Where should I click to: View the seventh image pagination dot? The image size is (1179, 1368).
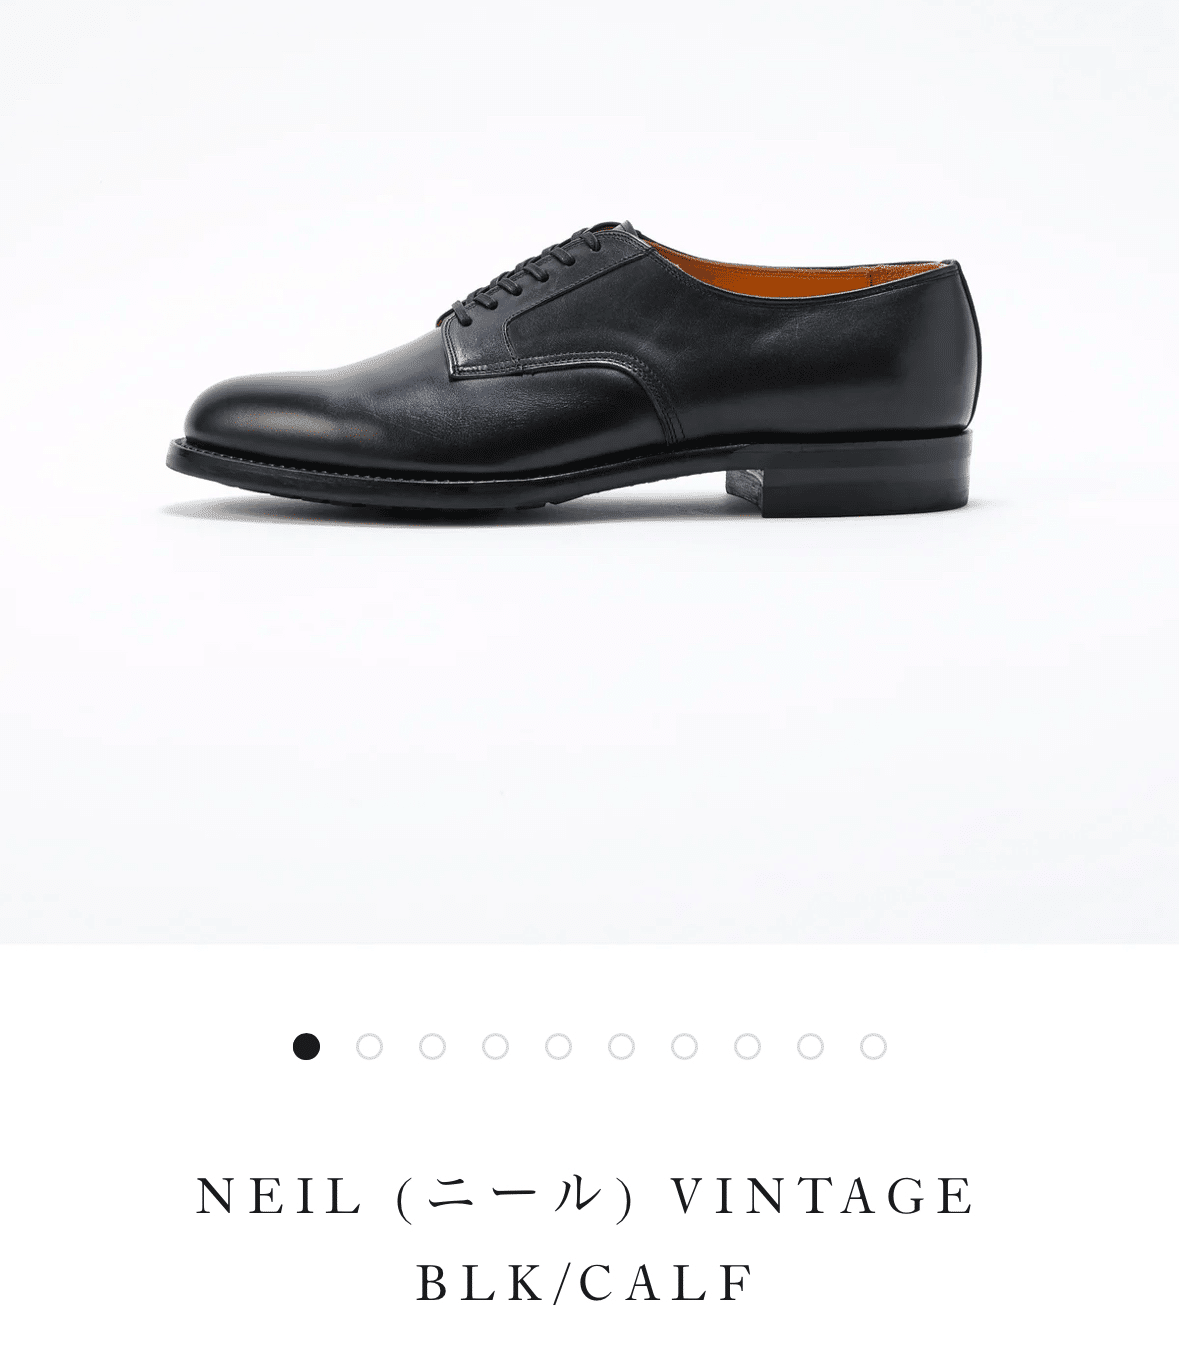(684, 1047)
